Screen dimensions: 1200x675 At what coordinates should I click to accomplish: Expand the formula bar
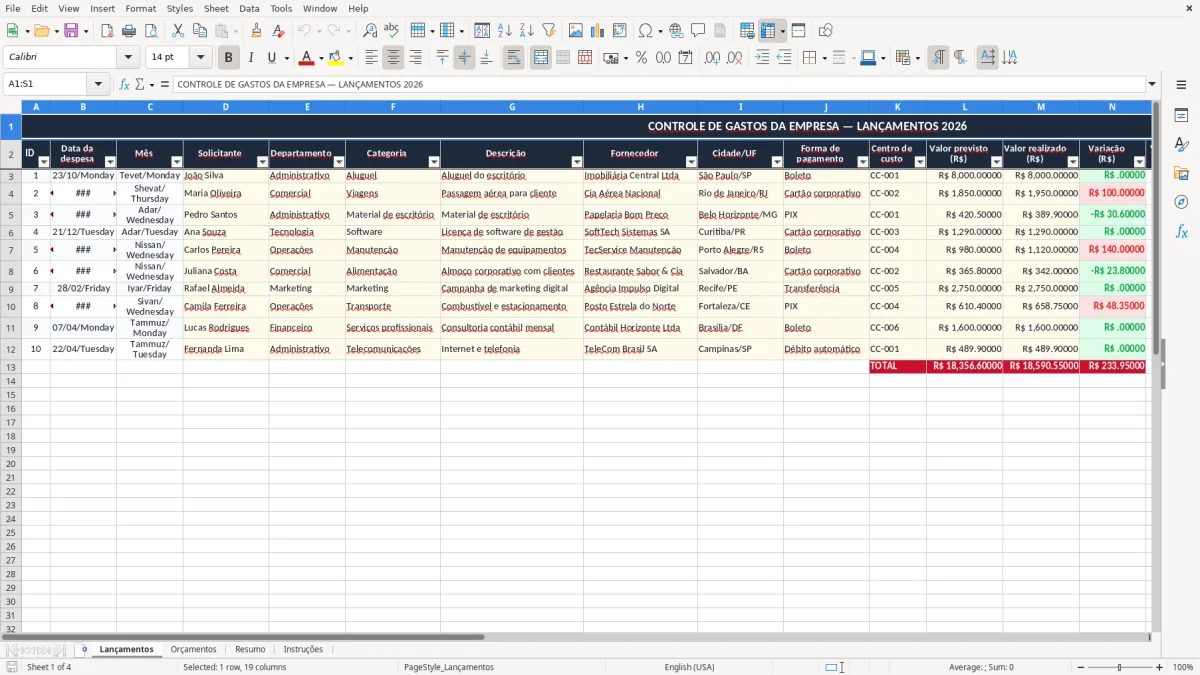pyautogui.click(x=1152, y=84)
